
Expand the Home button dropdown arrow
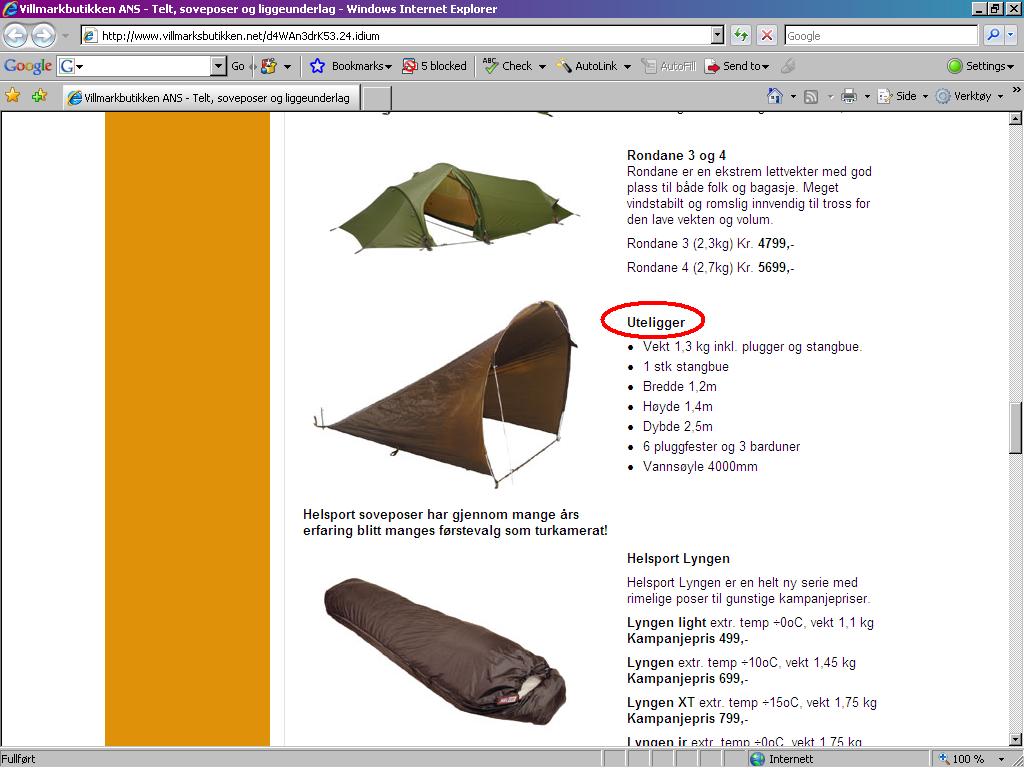(x=793, y=97)
